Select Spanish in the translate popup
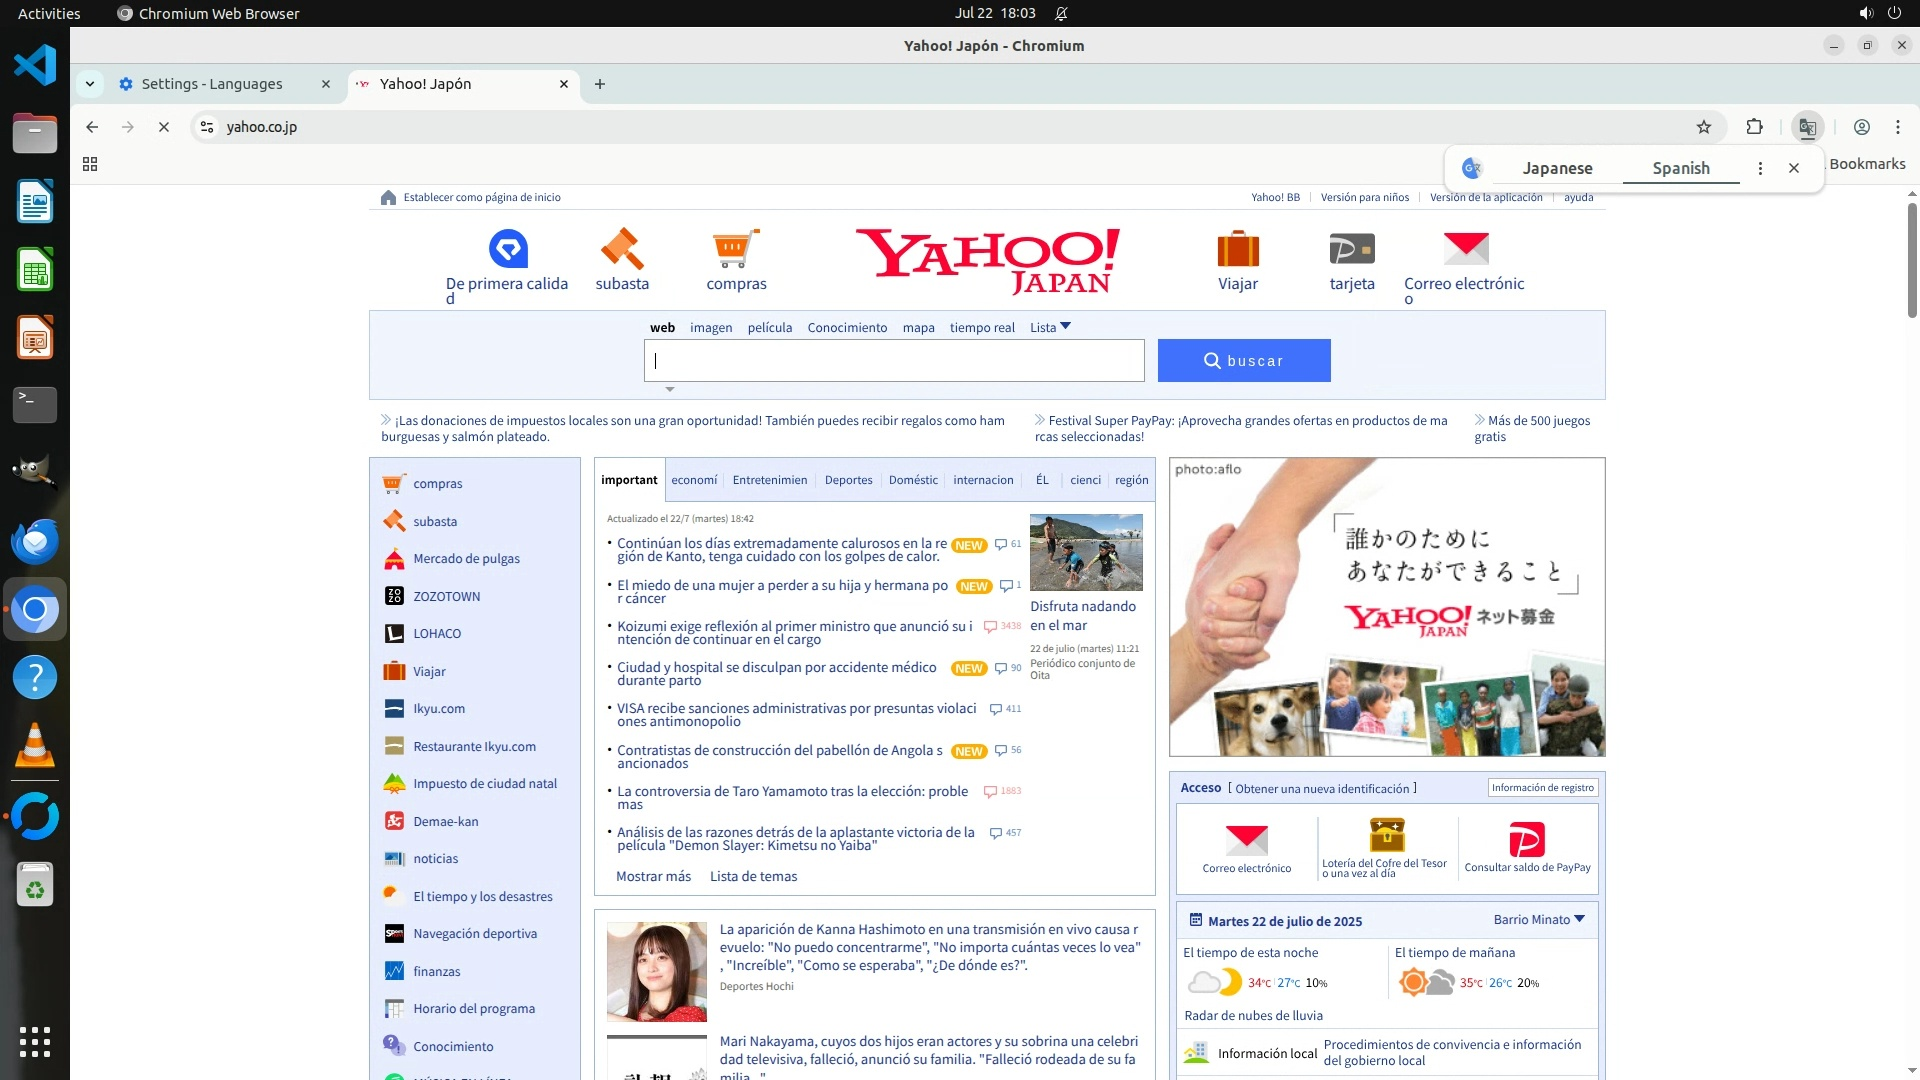 (1681, 168)
